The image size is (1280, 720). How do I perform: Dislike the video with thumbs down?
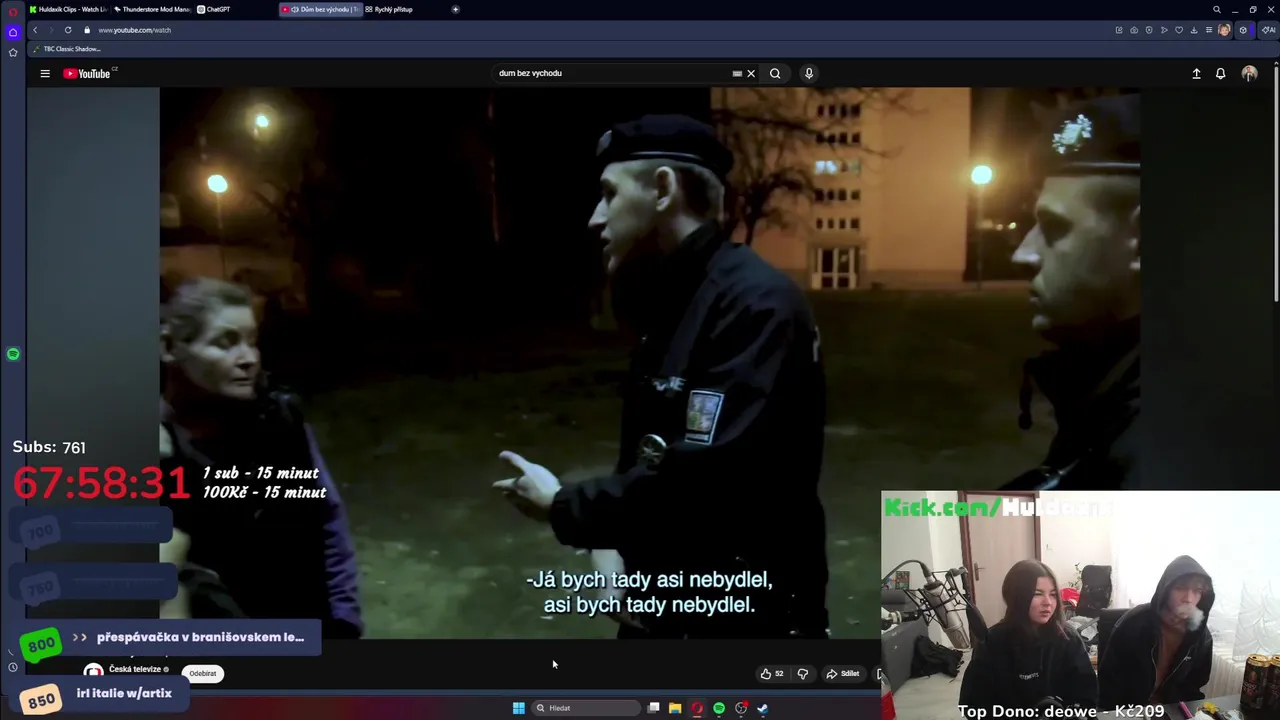802,674
